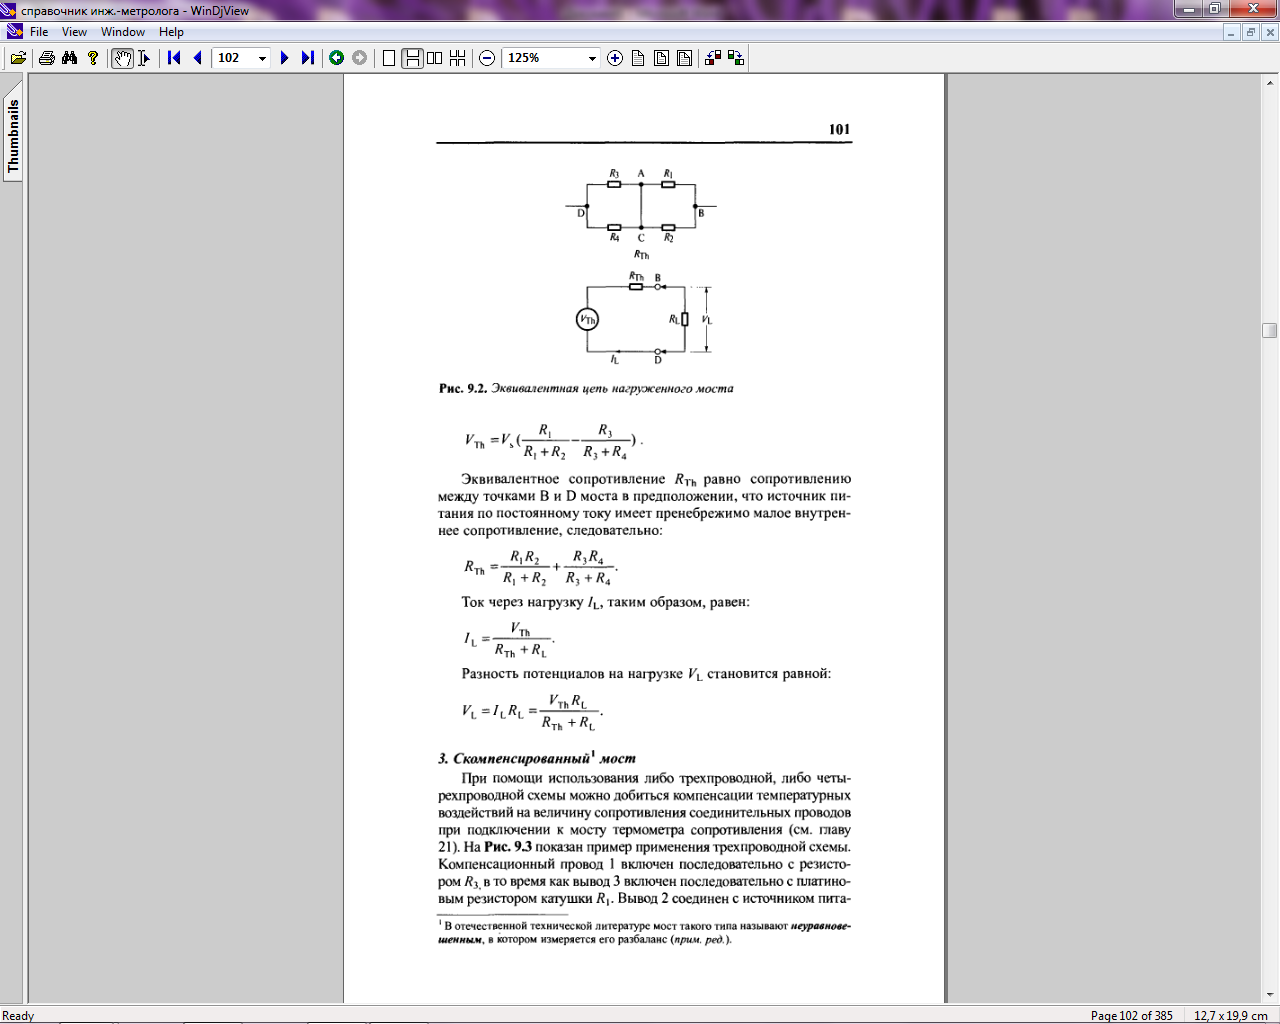The height and width of the screenshot is (1024, 1280).
Task: Switch to continuous facing pages layout
Action: click(x=457, y=58)
